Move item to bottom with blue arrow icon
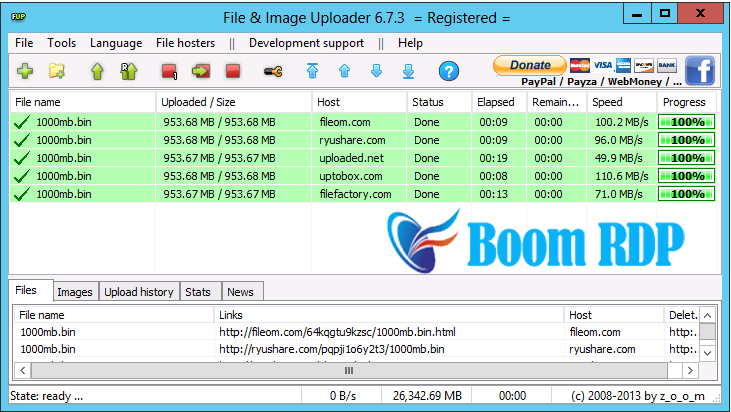 click(x=408, y=71)
